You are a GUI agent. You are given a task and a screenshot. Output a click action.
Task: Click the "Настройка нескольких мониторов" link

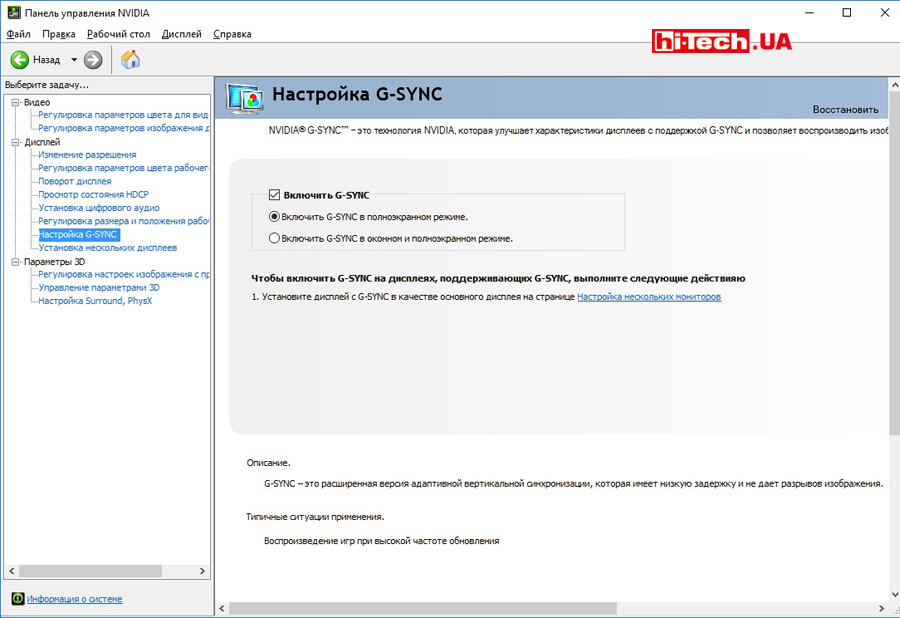pyautogui.click(x=648, y=297)
